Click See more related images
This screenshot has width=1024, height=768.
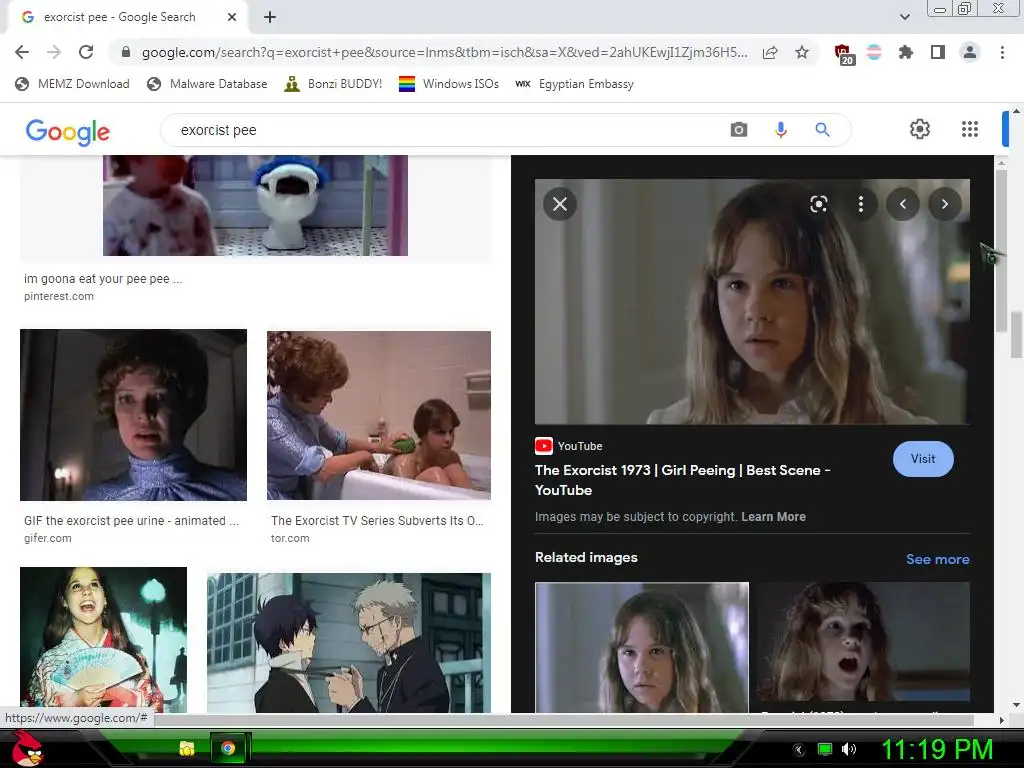pyautogui.click(x=937, y=559)
